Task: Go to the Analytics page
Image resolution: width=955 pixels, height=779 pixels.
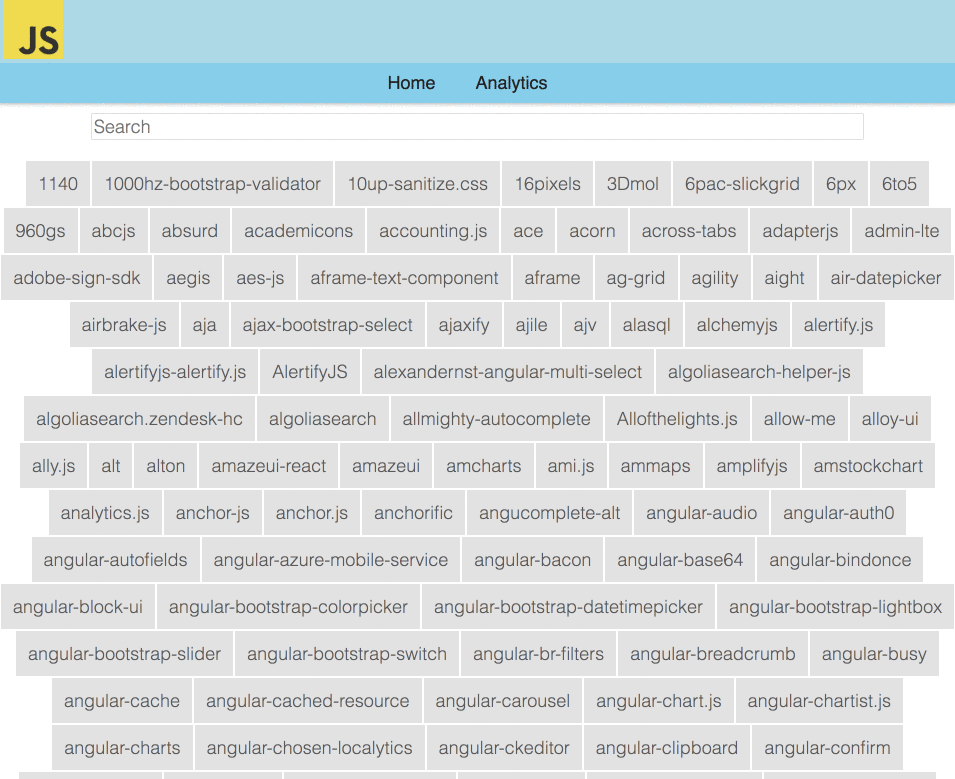Action: (x=511, y=83)
